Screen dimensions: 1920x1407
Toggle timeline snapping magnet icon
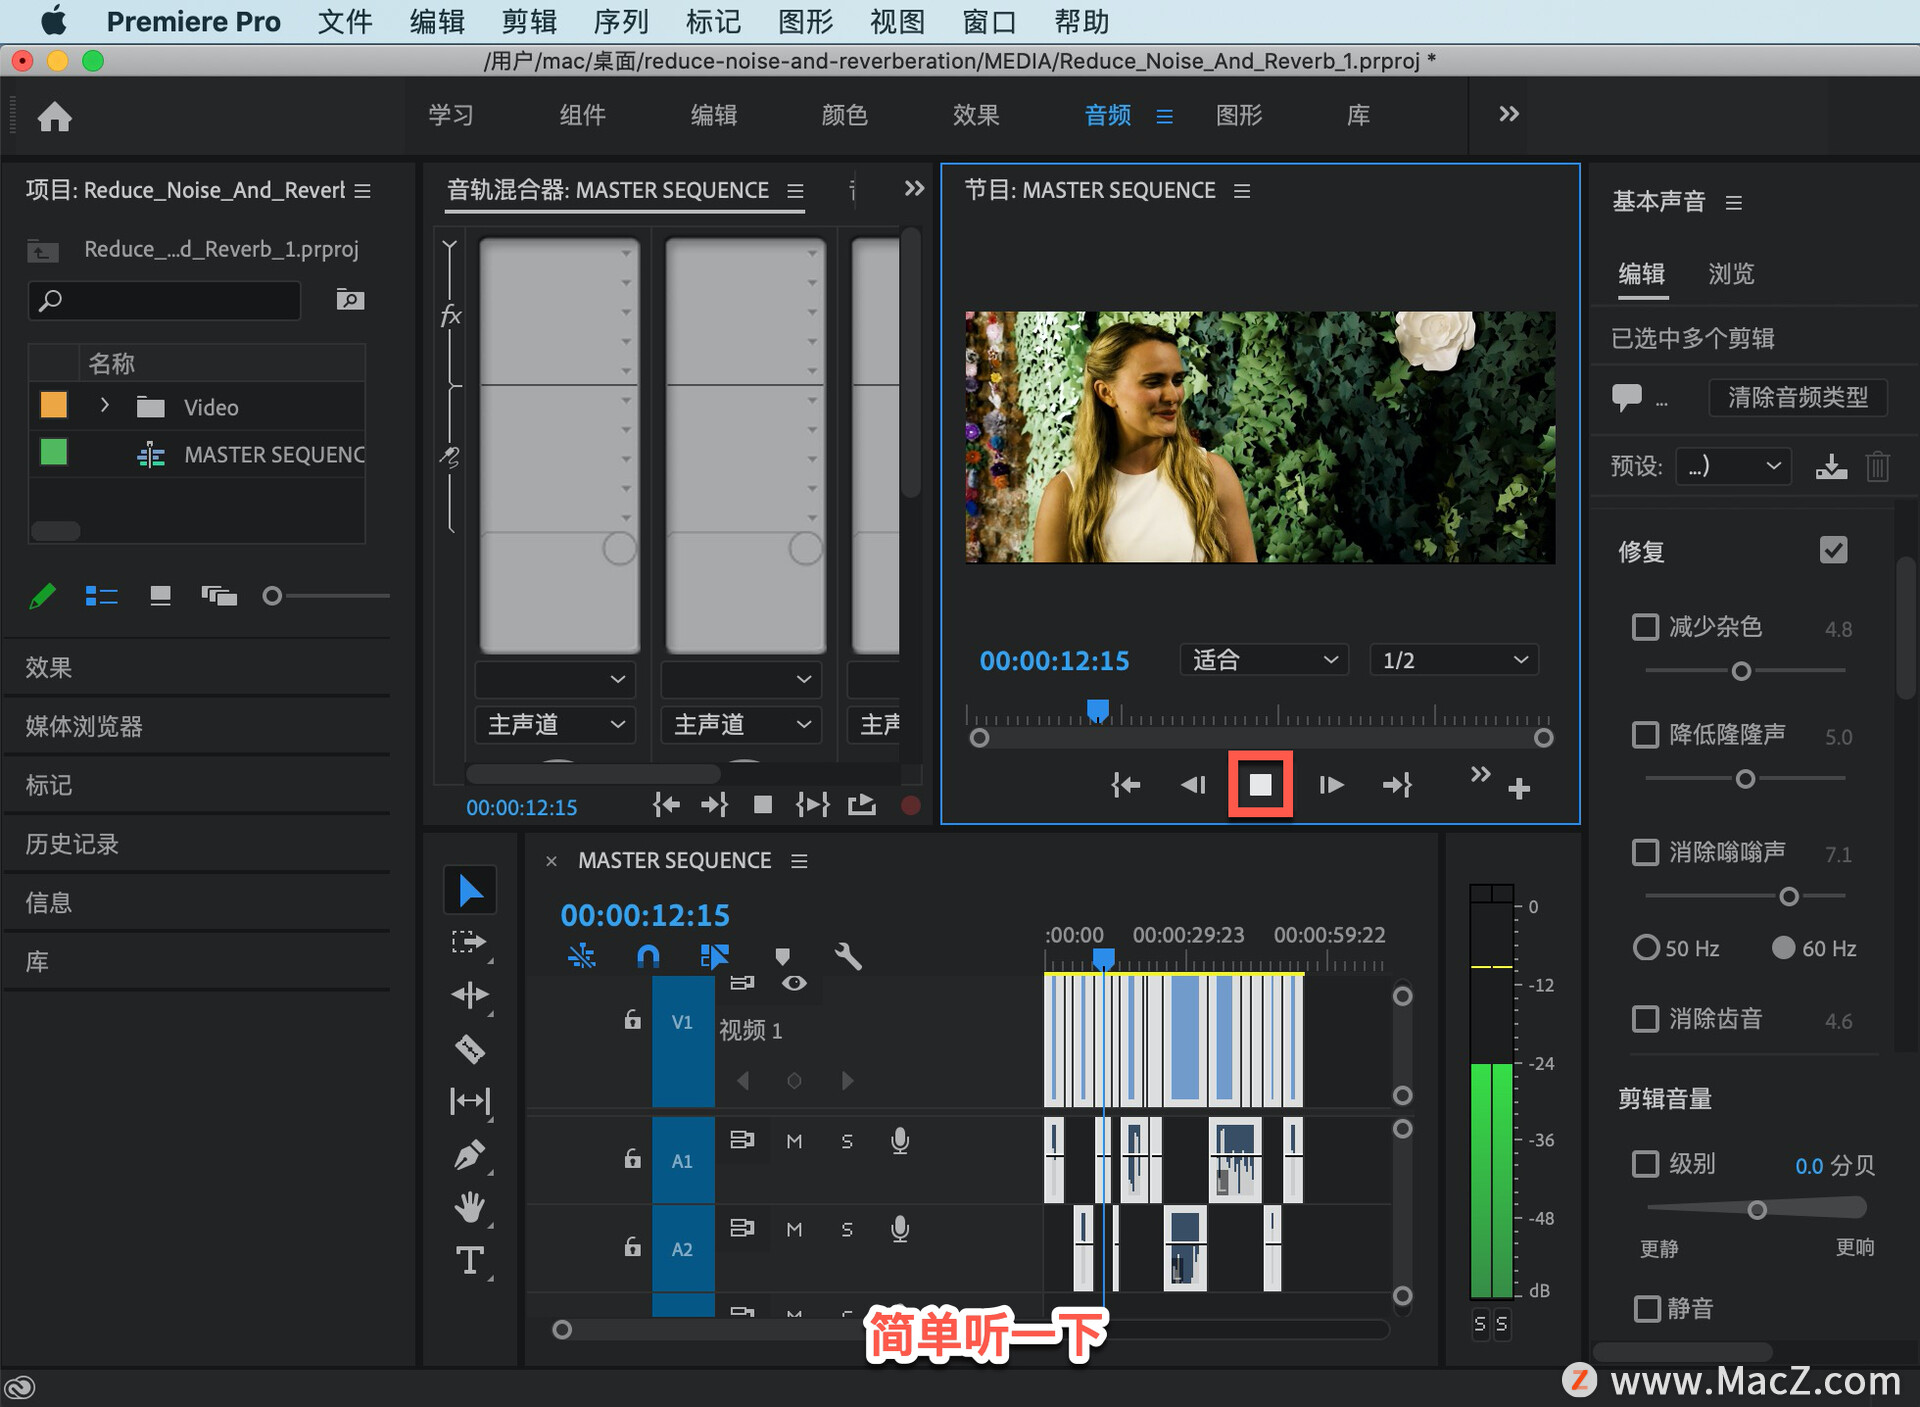coord(648,956)
